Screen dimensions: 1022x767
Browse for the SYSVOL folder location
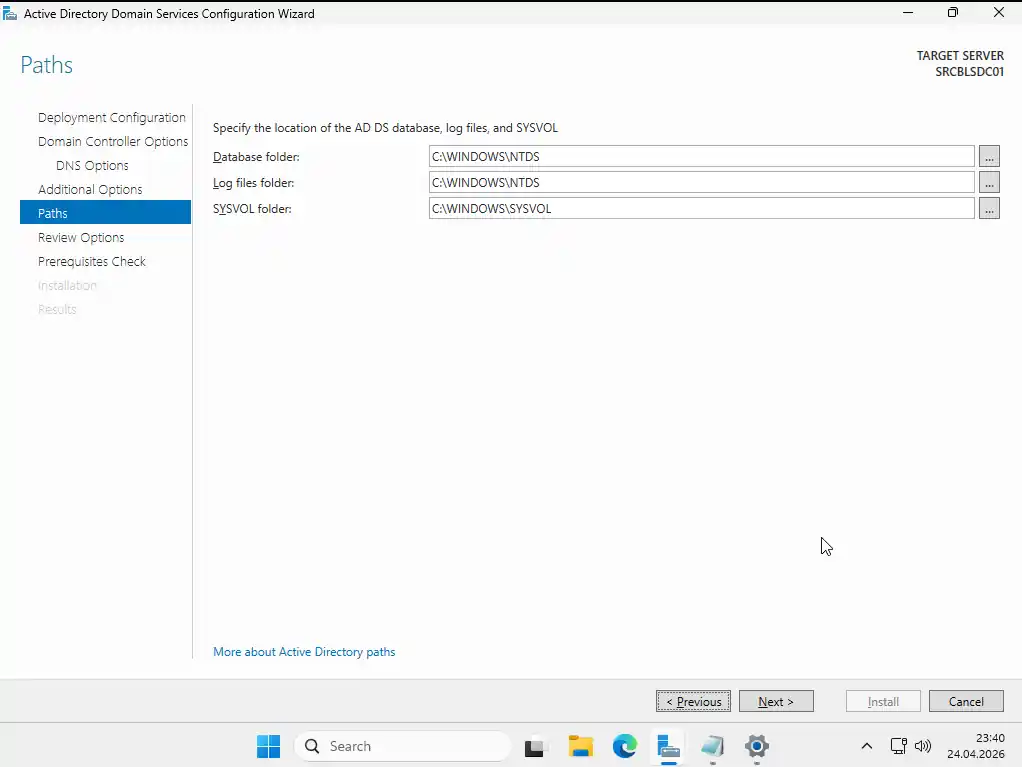[x=989, y=209]
